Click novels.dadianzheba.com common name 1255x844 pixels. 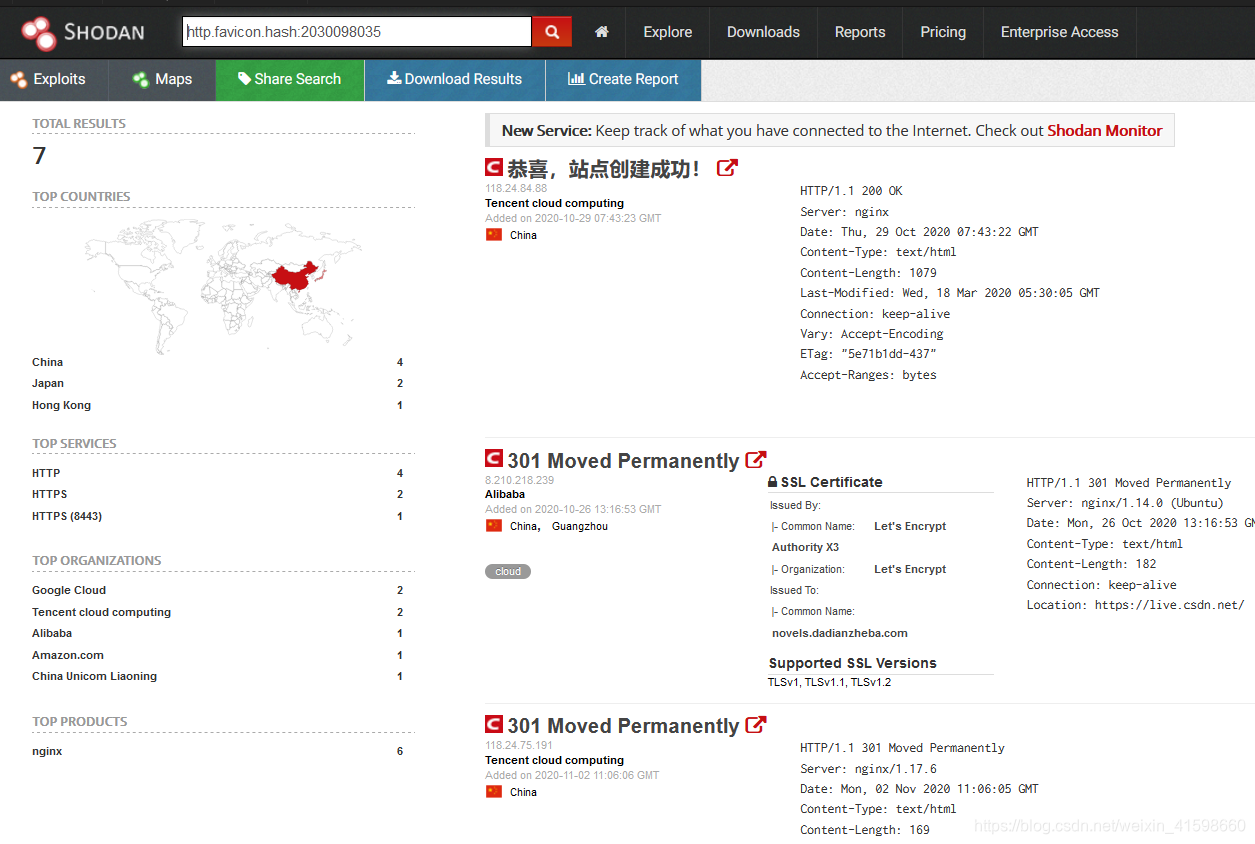[840, 633]
